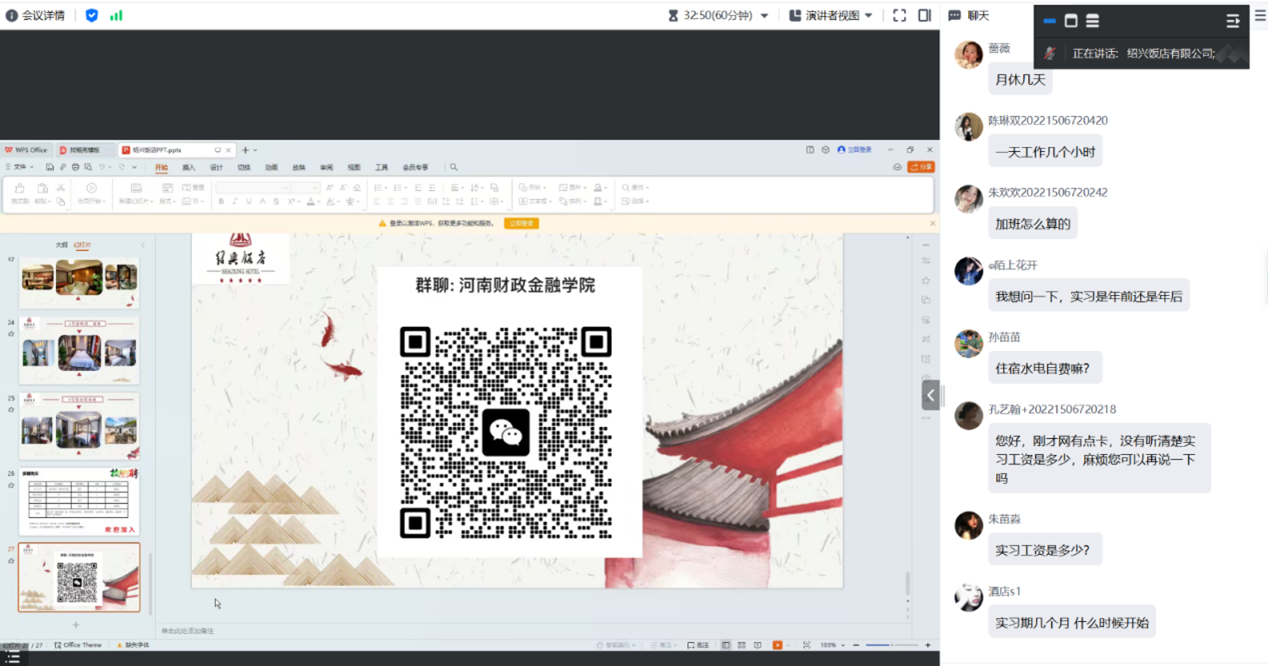Click the avatar of user 薔薇

click(x=968, y=54)
